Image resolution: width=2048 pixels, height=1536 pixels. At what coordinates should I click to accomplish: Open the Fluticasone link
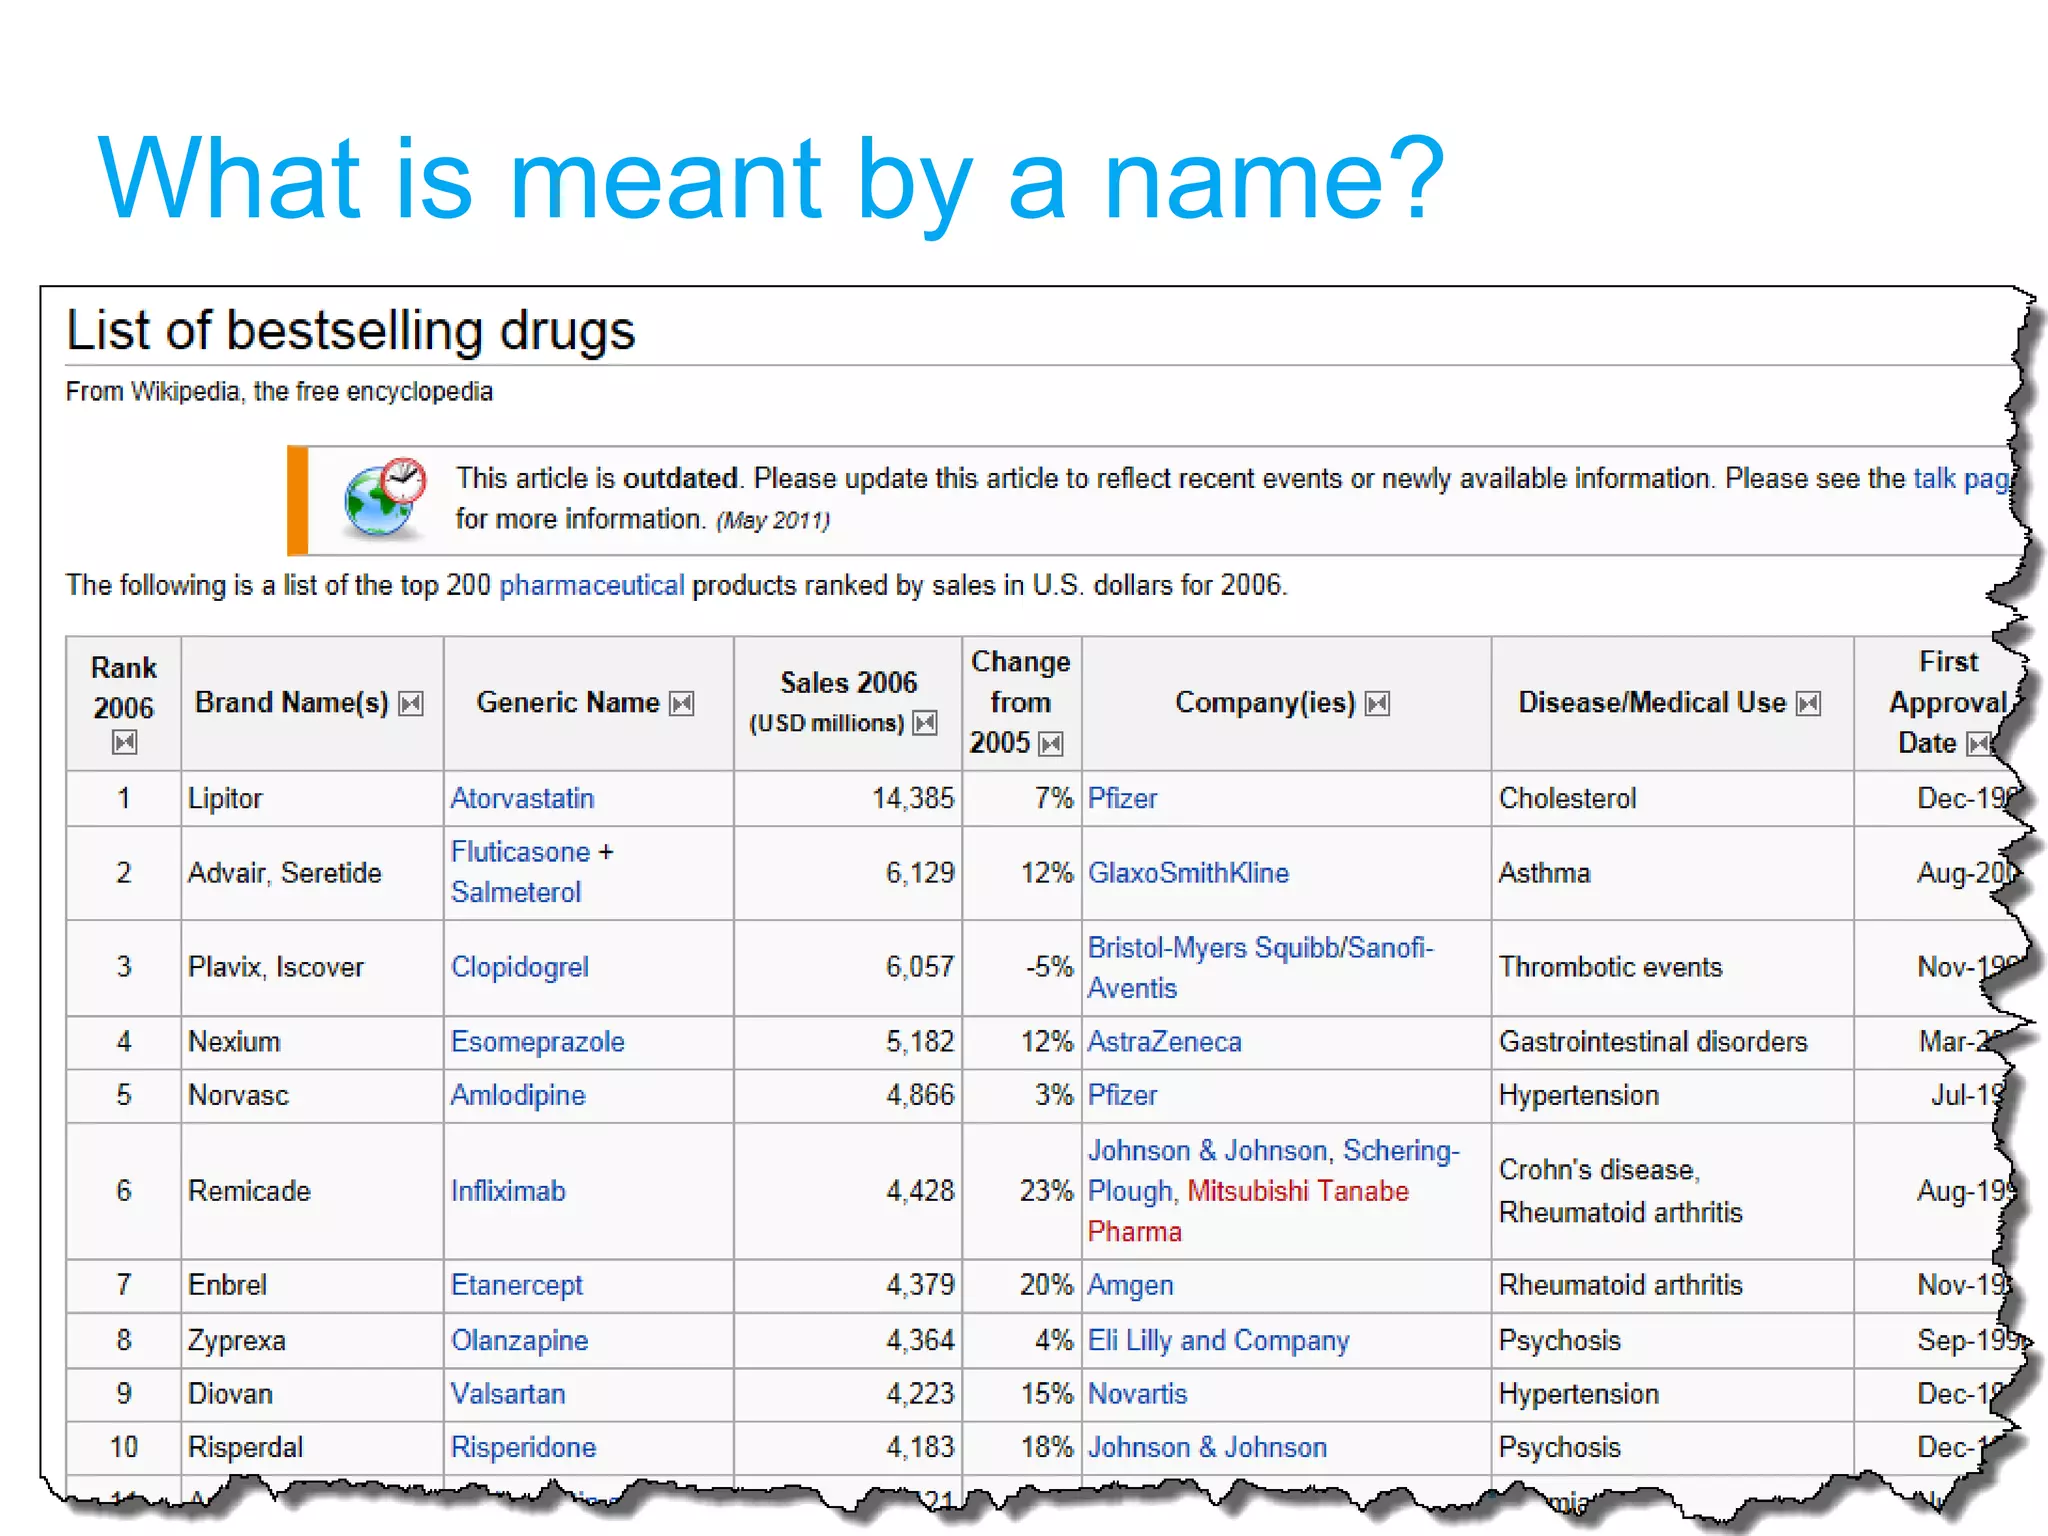[520, 852]
